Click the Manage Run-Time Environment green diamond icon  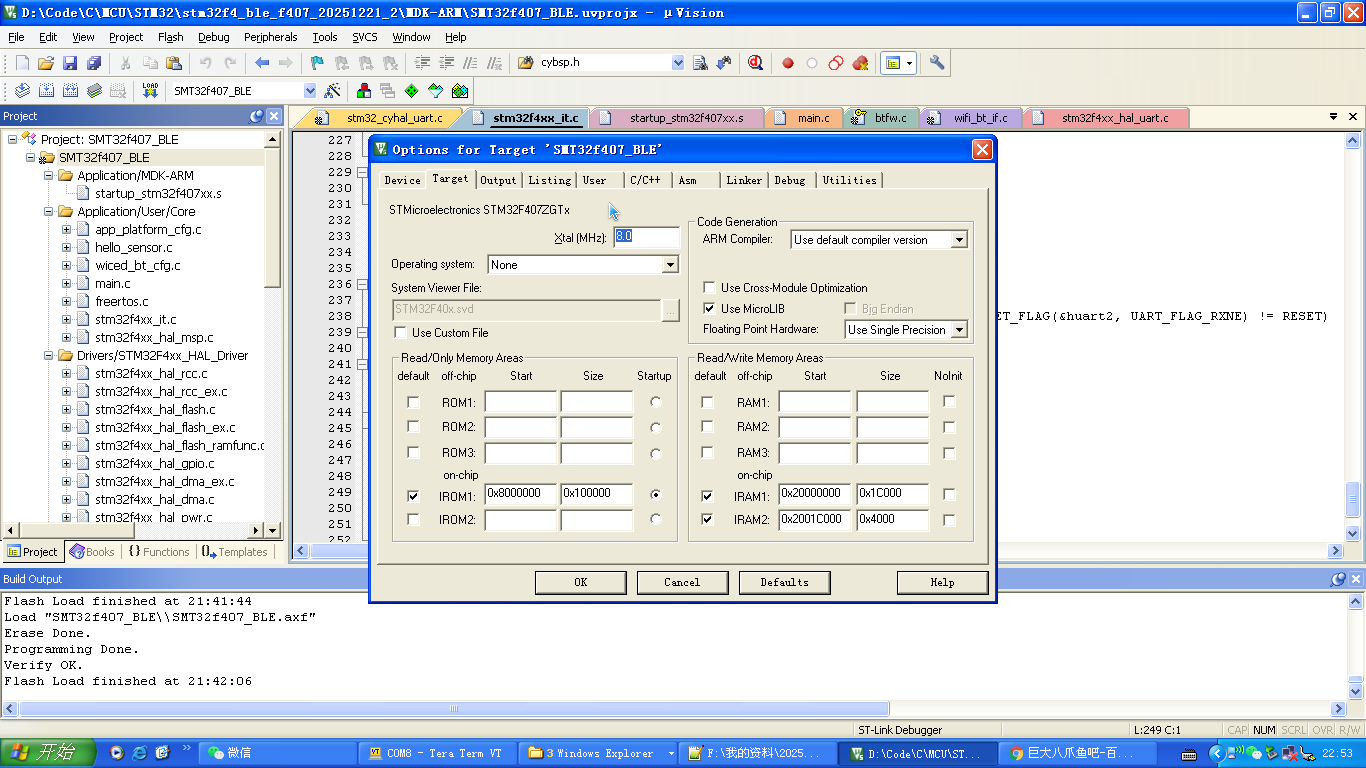(x=411, y=90)
